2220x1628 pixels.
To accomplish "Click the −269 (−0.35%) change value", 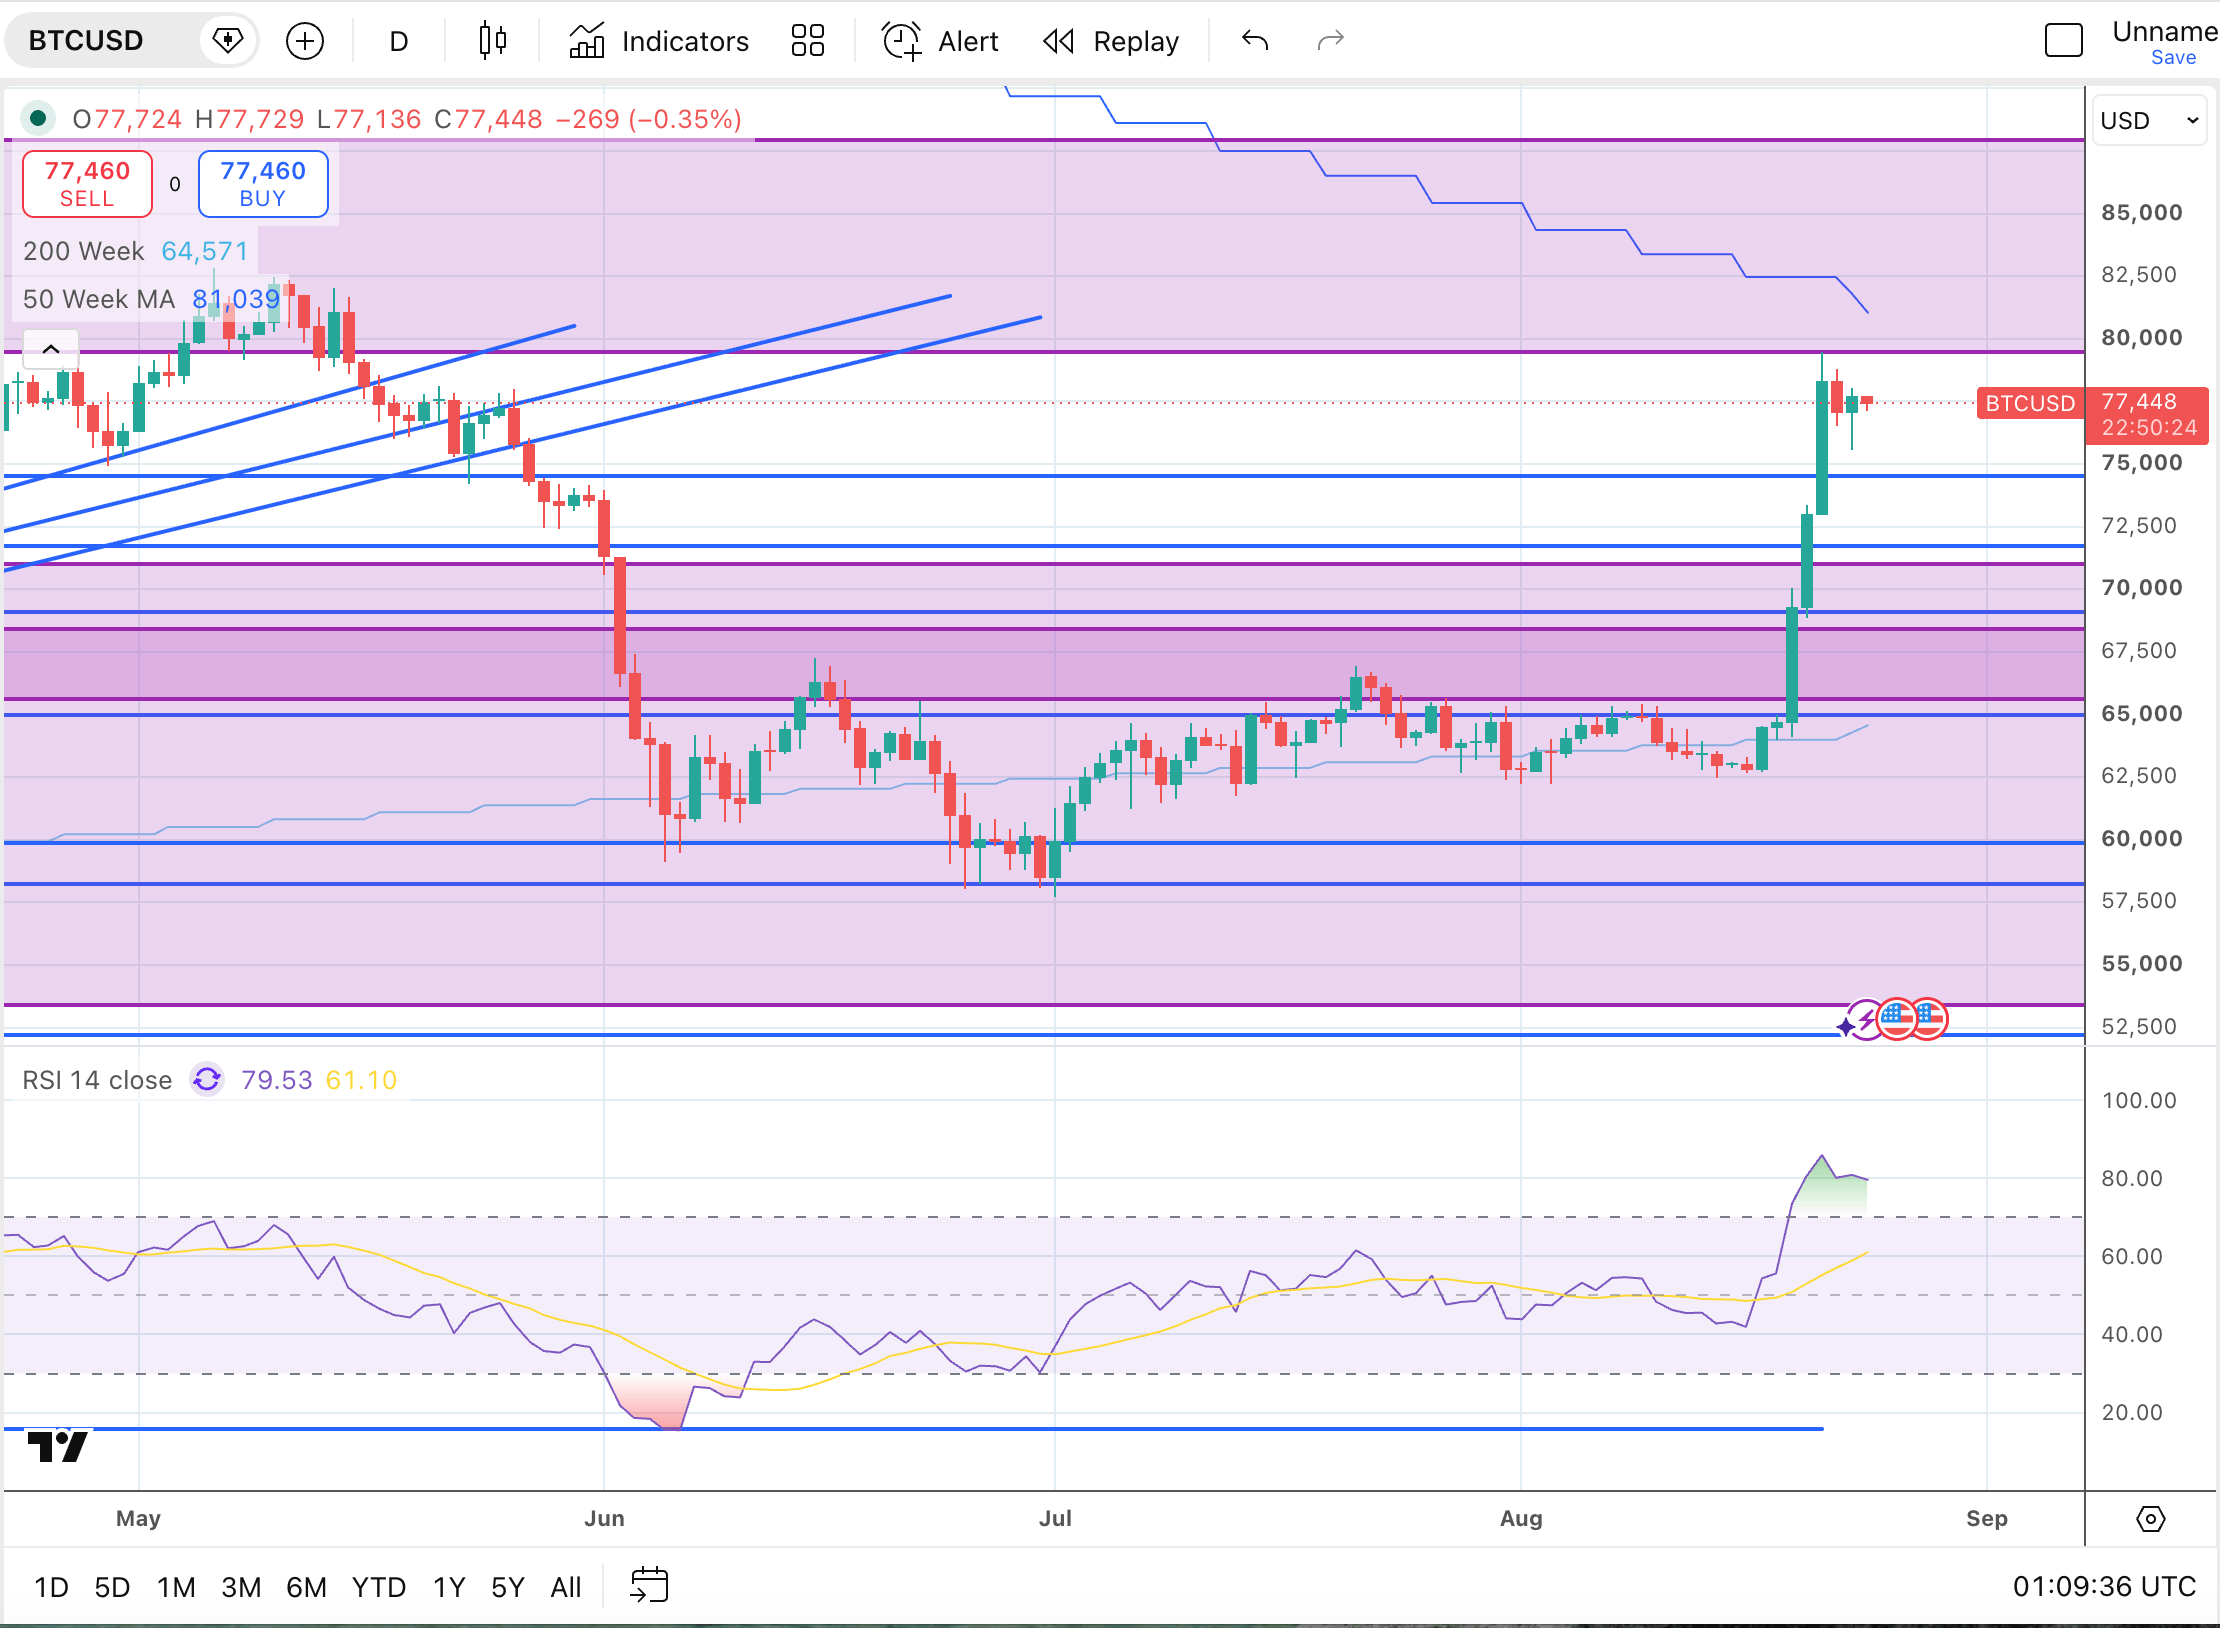I will tap(649, 119).
